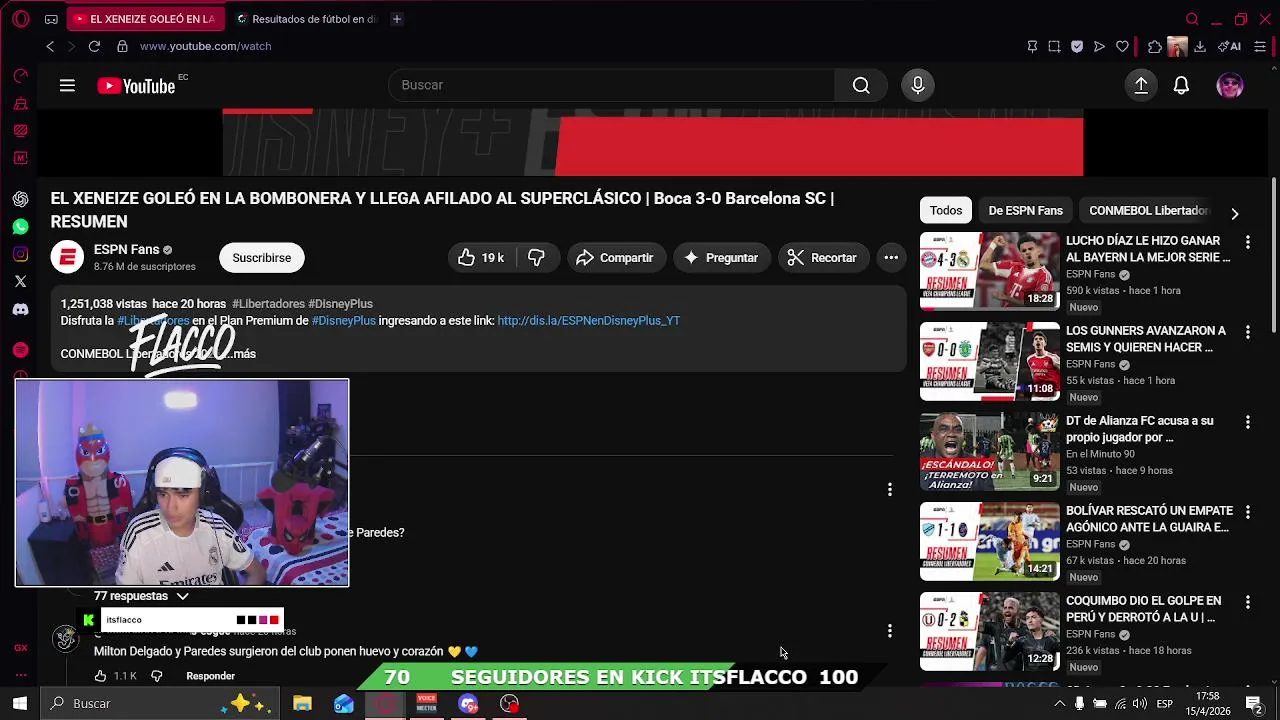The image size is (1280, 720).
Task: Reload the YouTube page
Action: [x=94, y=46]
